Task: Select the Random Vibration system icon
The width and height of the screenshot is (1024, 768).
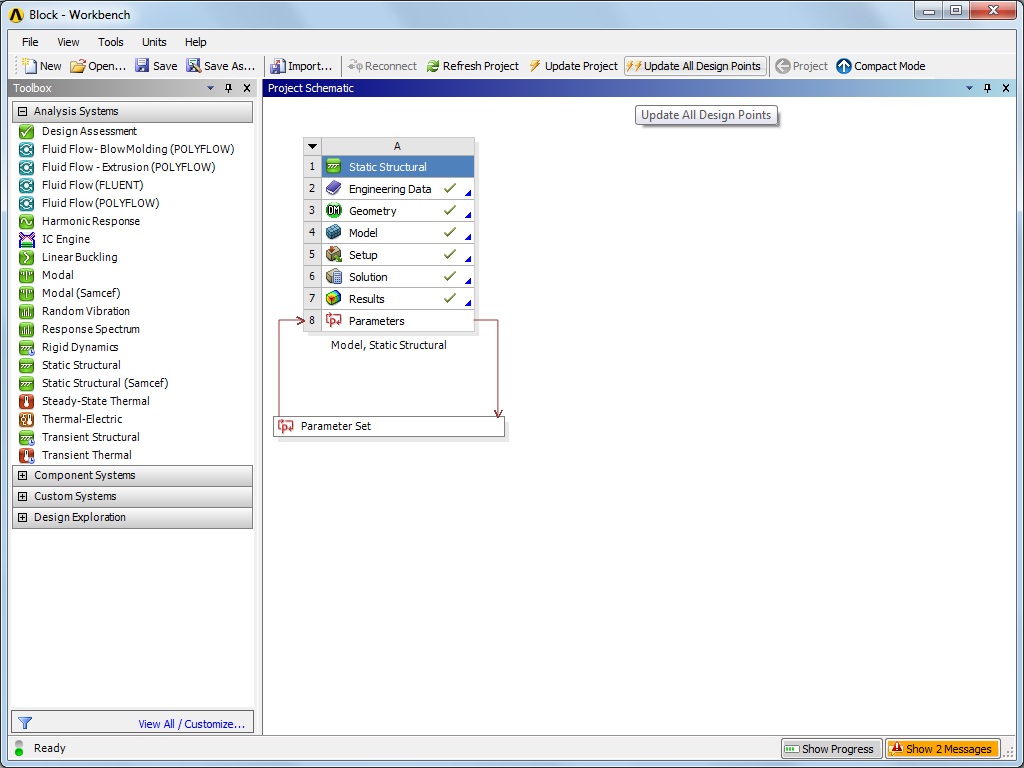Action: click(x=26, y=312)
